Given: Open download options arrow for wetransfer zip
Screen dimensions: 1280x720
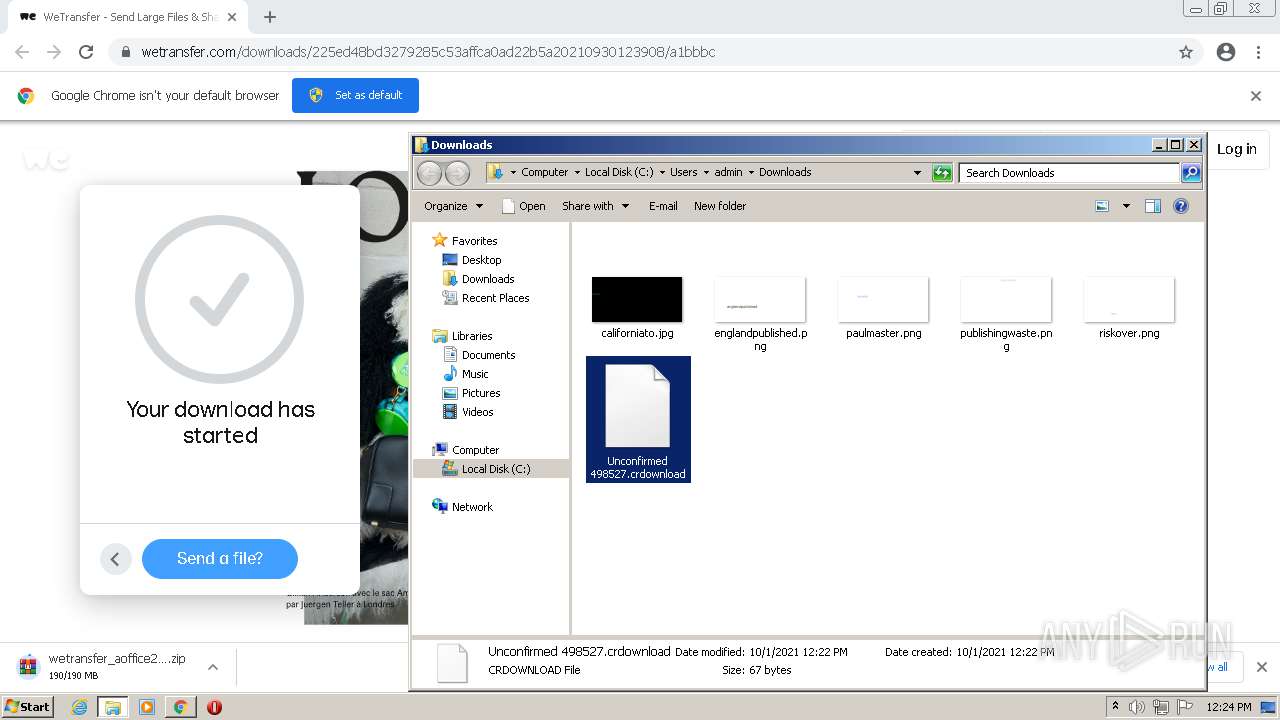Looking at the screenshot, I should [213, 666].
